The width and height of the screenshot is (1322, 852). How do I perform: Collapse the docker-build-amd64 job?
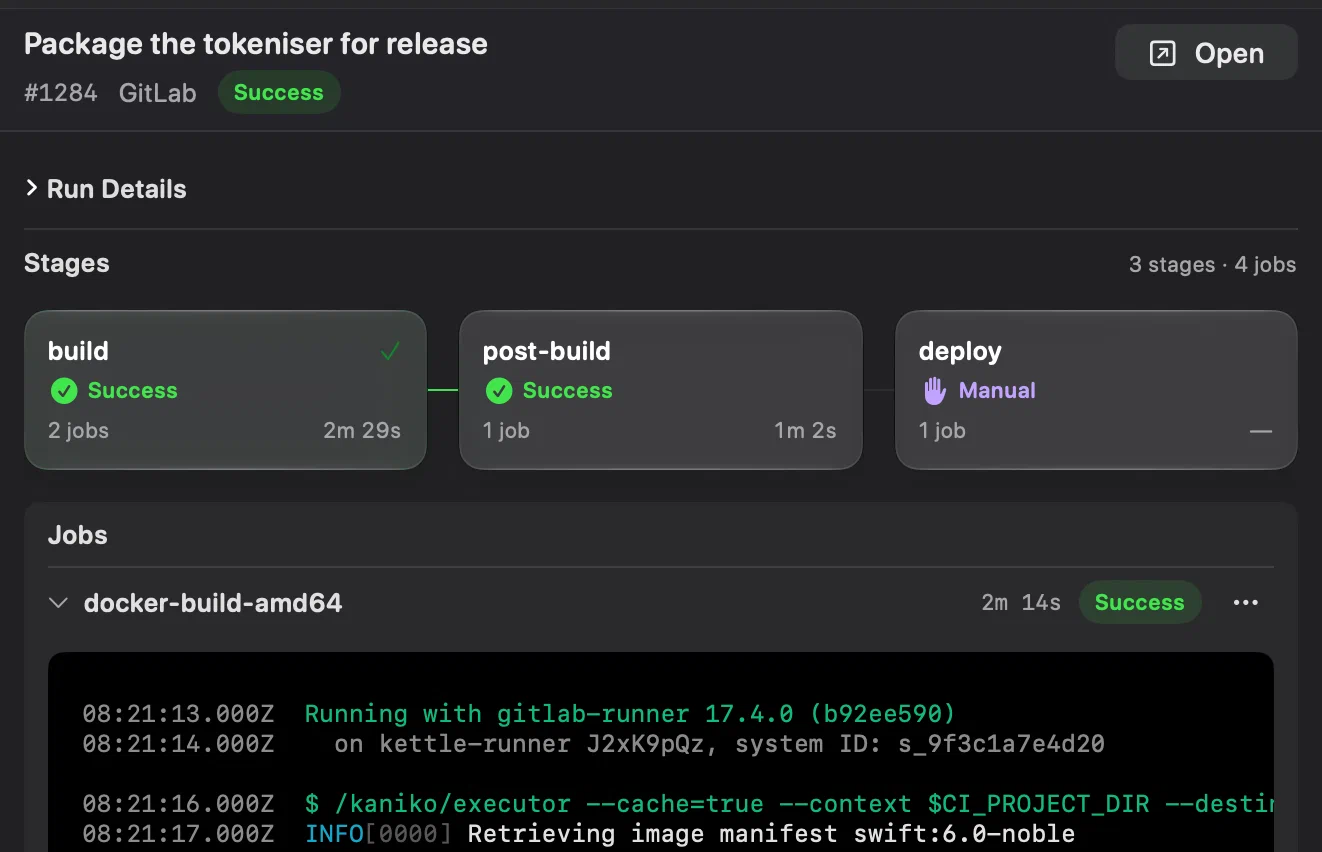point(59,603)
